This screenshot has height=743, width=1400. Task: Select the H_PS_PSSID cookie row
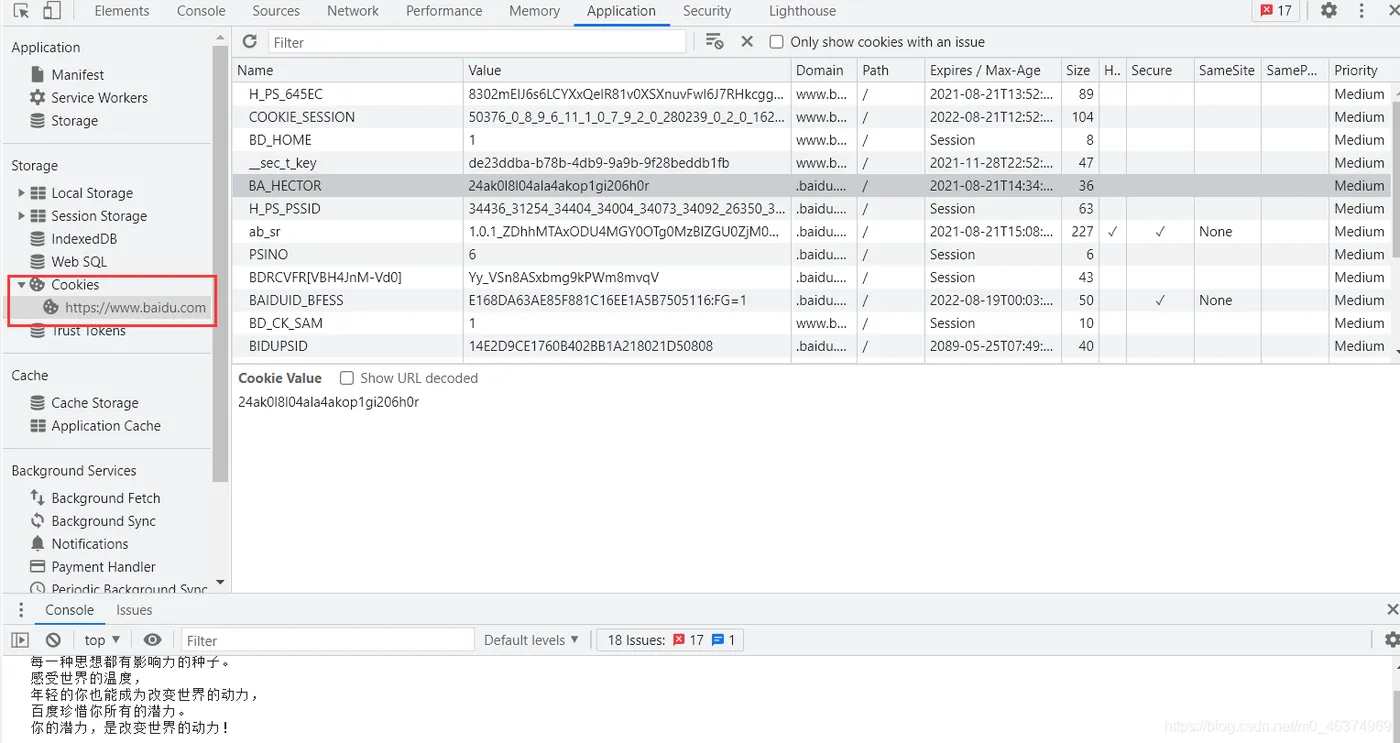click(811, 208)
